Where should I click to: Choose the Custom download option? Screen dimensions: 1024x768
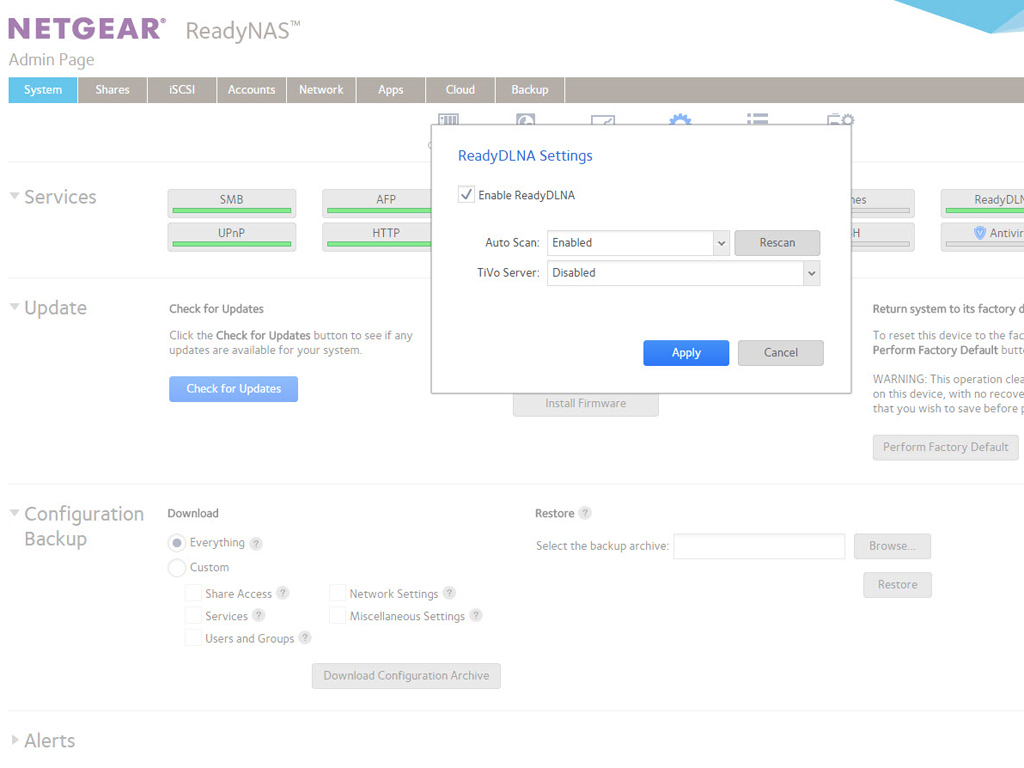(x=176, y=568)
